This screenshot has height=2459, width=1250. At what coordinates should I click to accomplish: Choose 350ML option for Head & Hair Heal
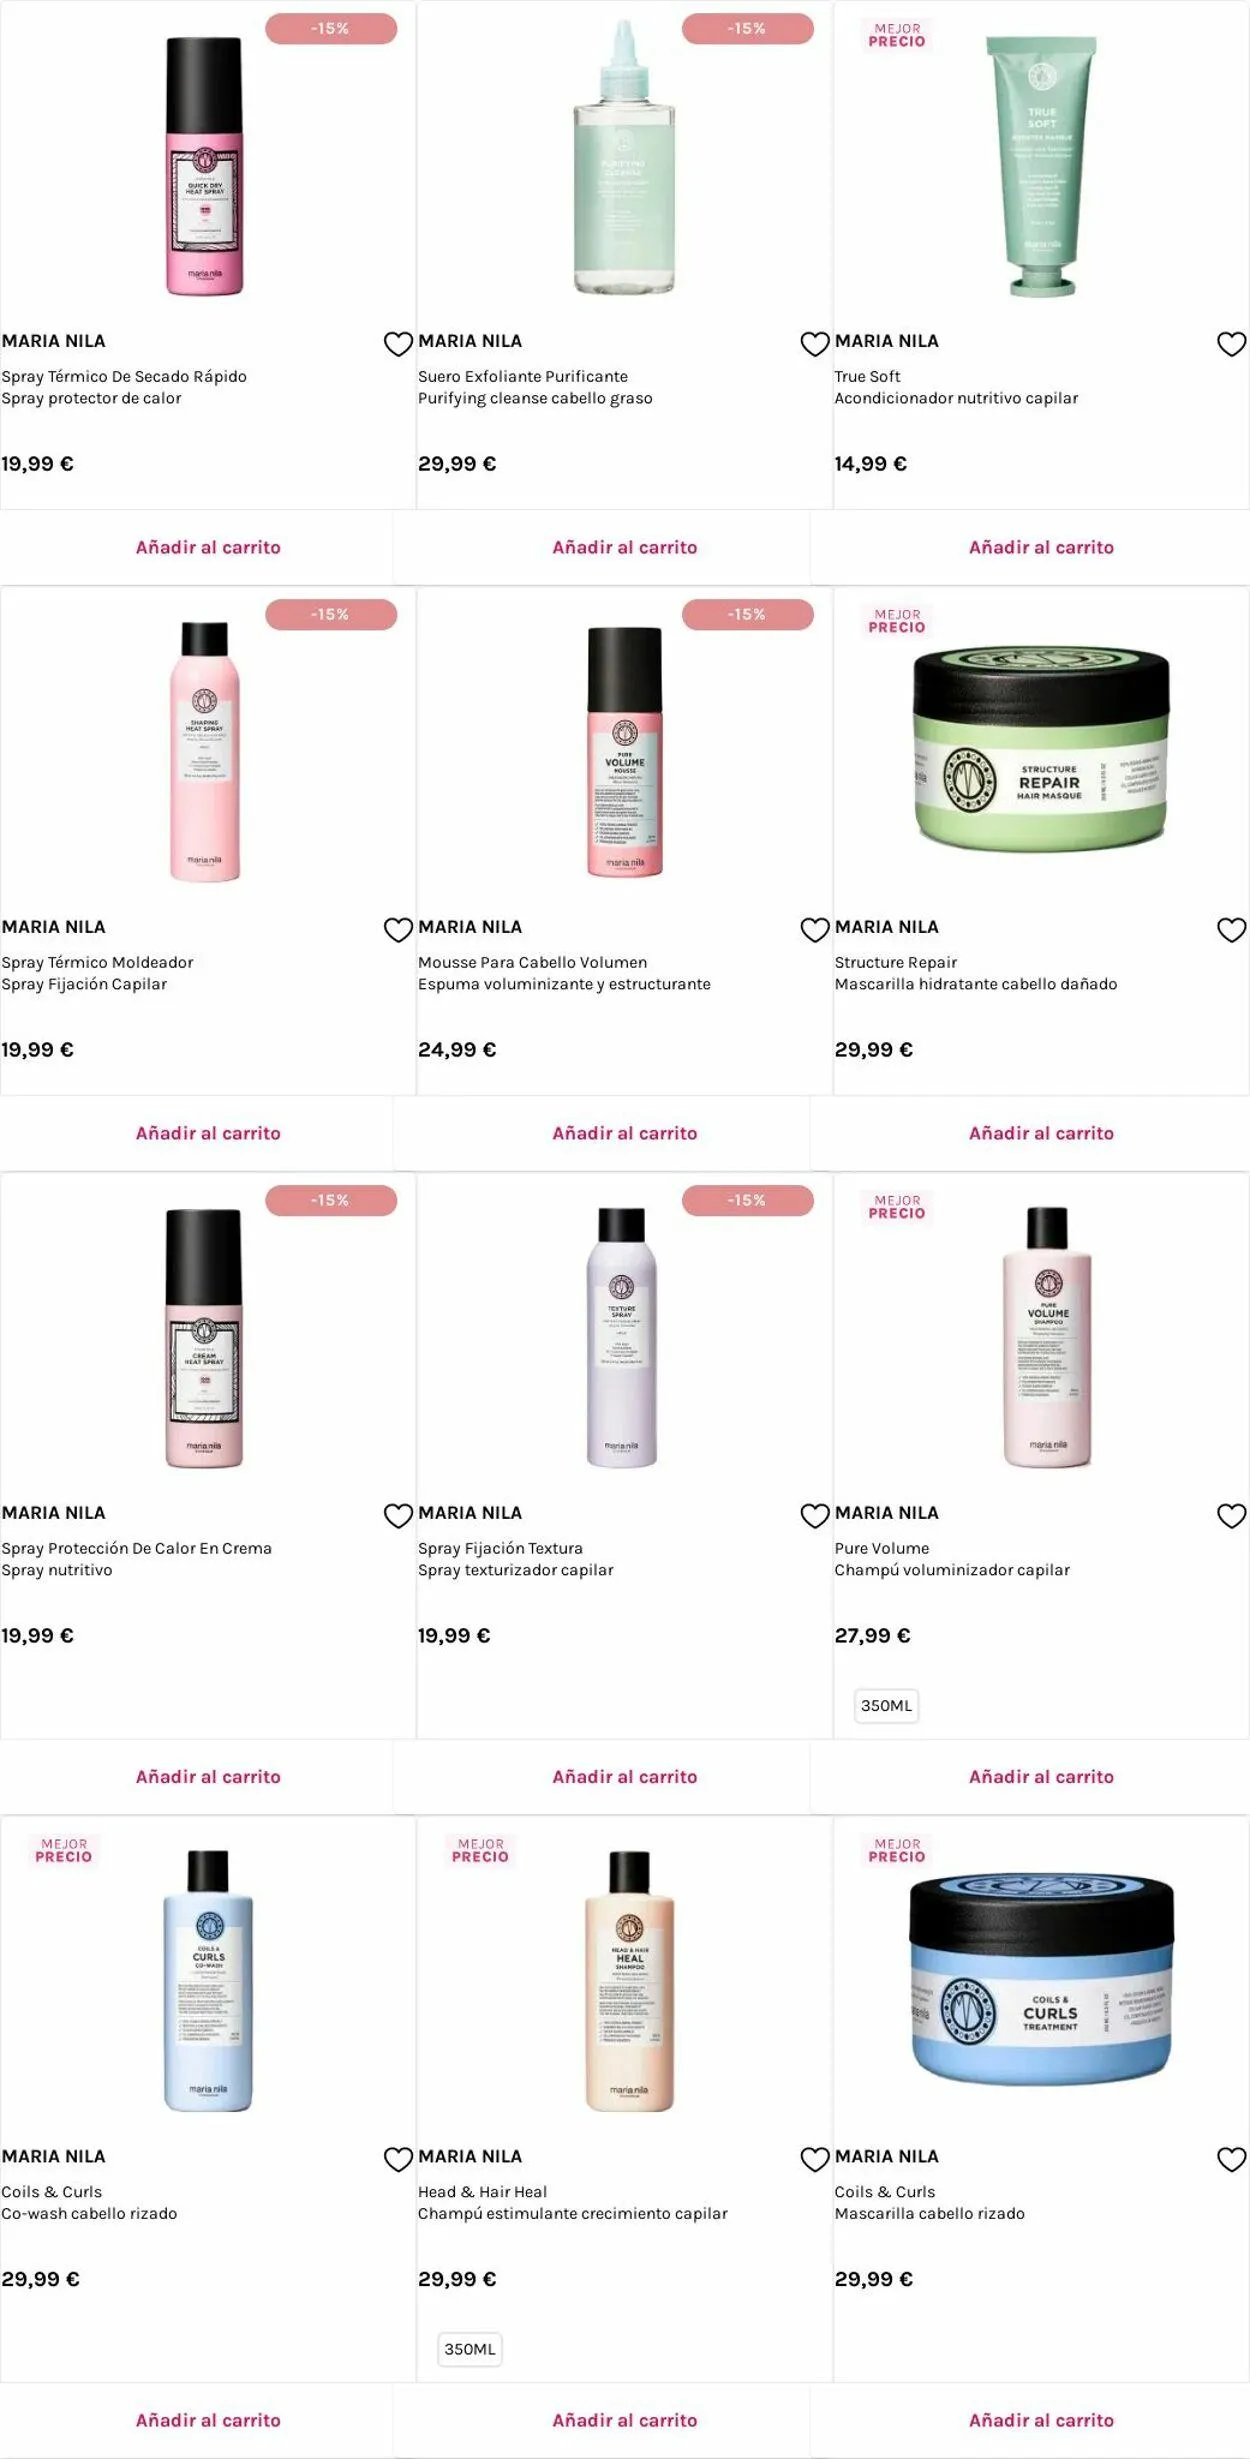pyautogui.click(x=470, y=2349)
